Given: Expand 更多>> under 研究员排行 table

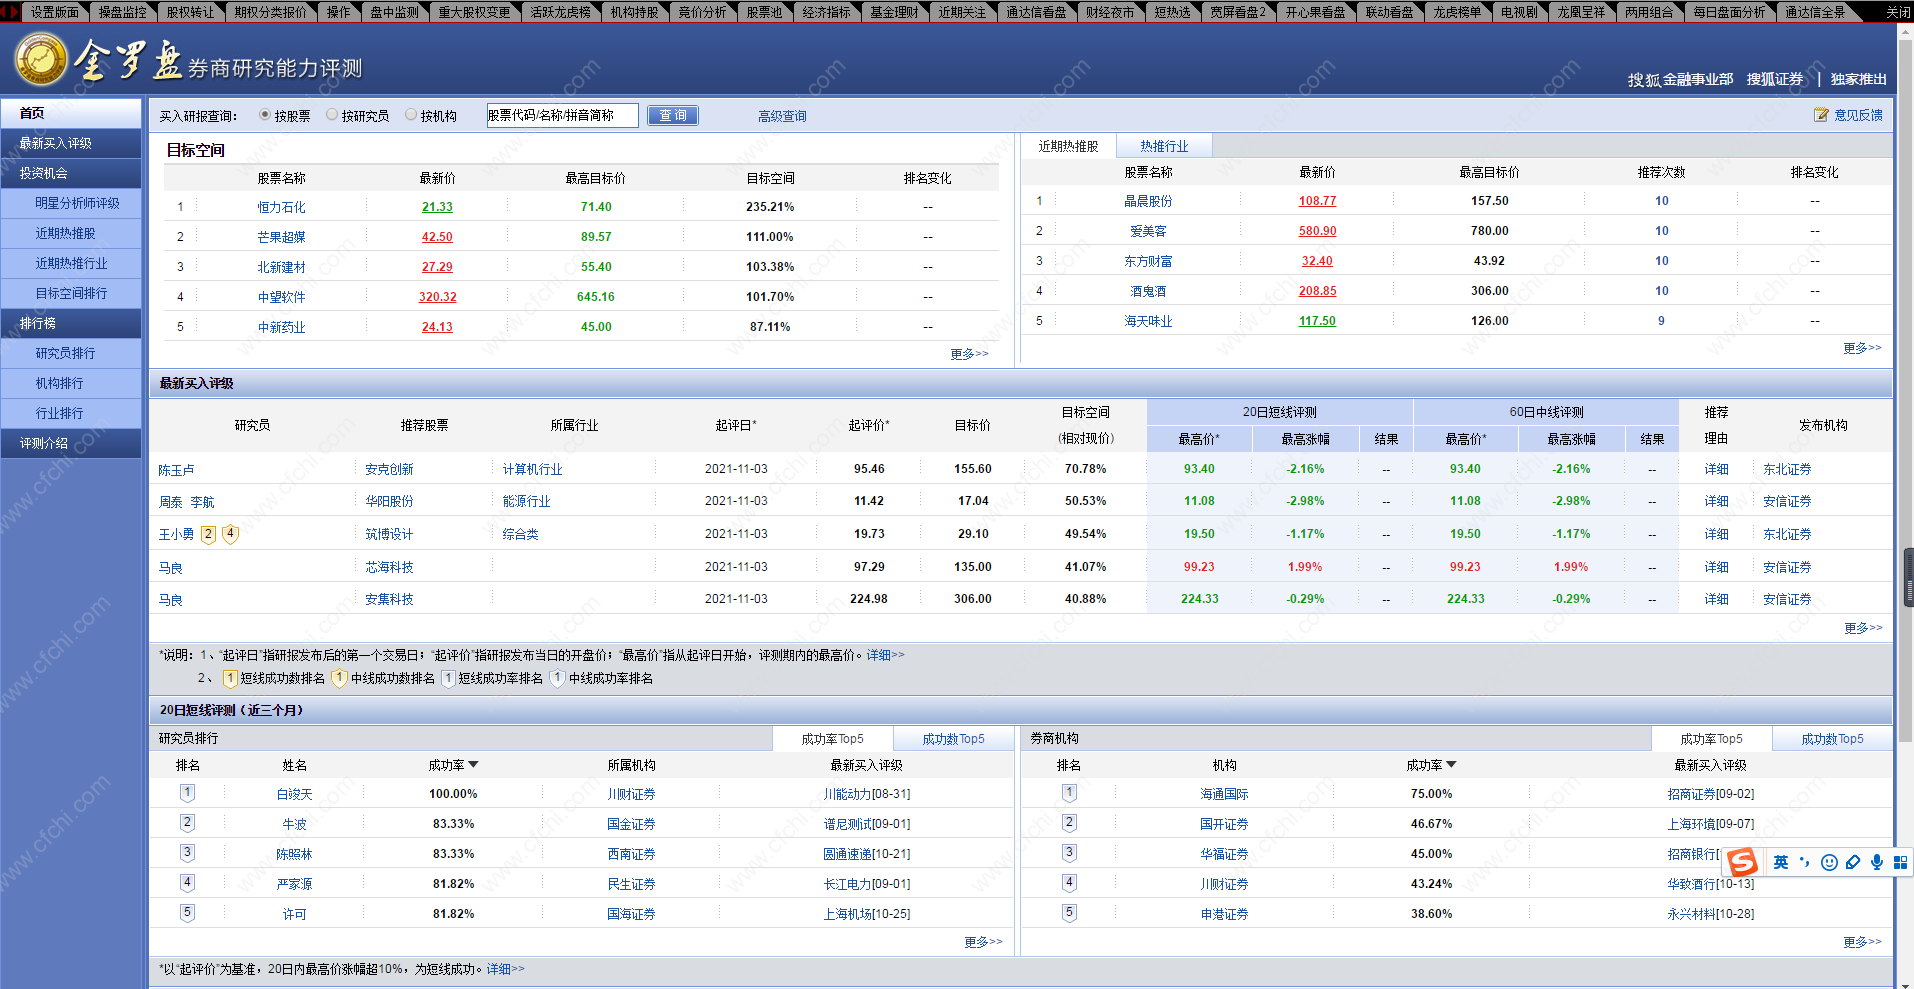Looking at the screenshot, I should 983,942.
